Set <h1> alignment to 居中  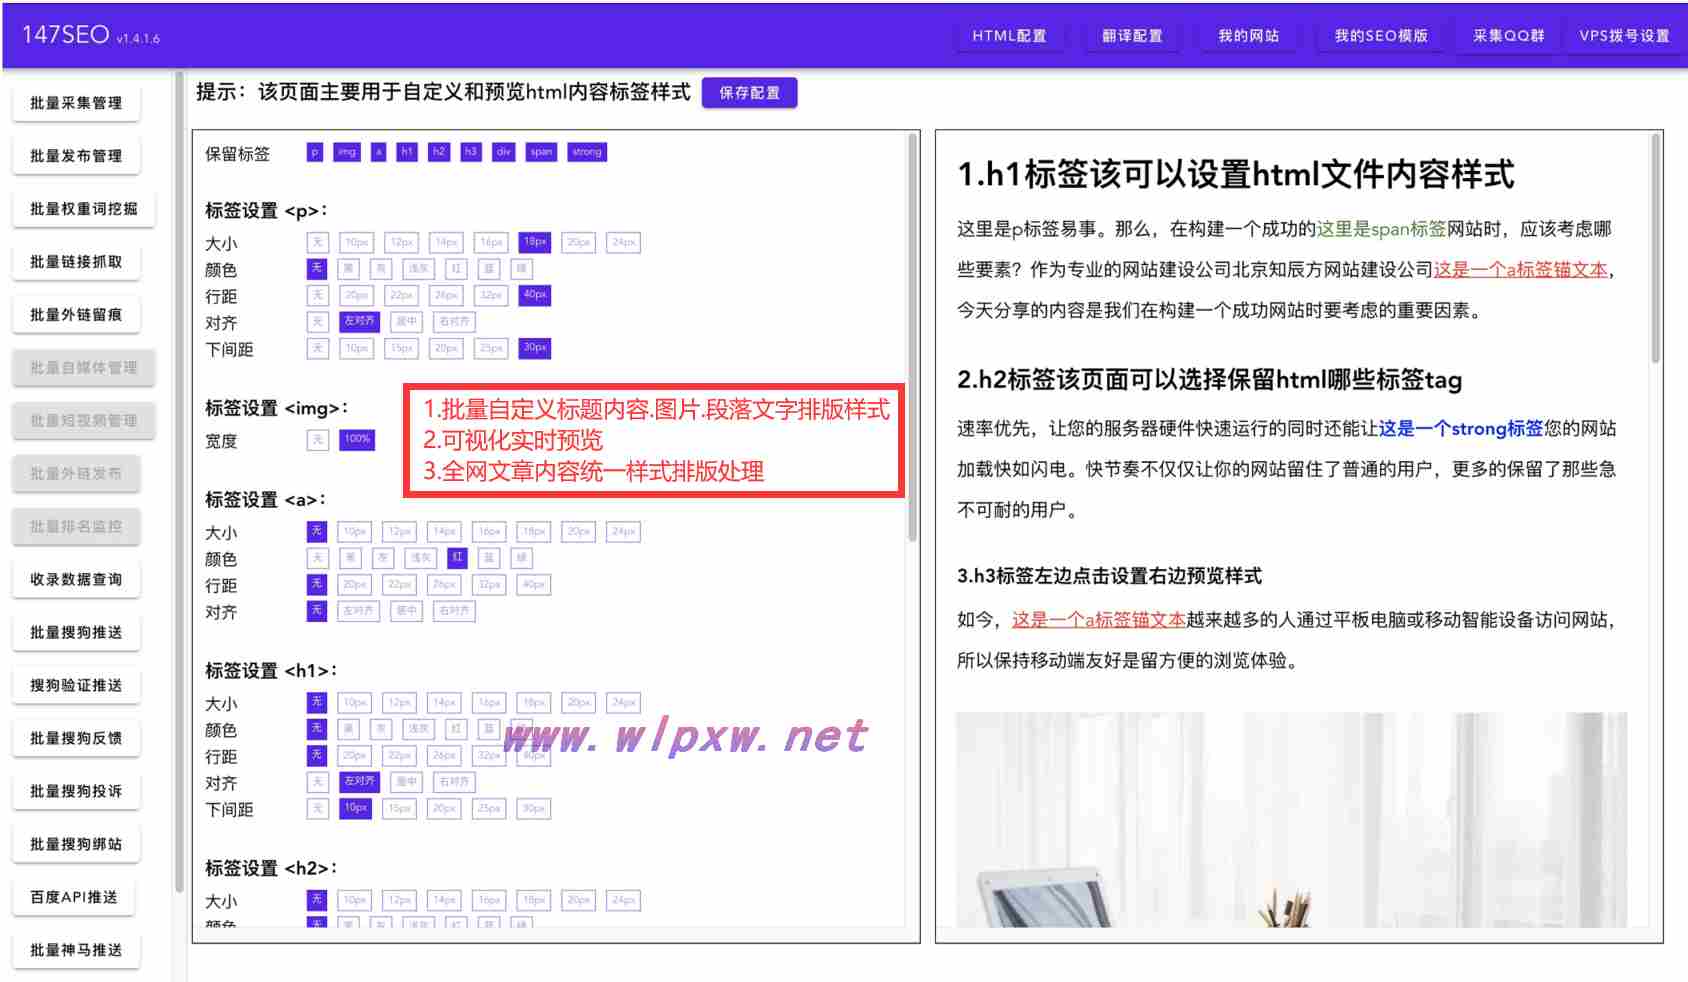click(x=406, y=782)
